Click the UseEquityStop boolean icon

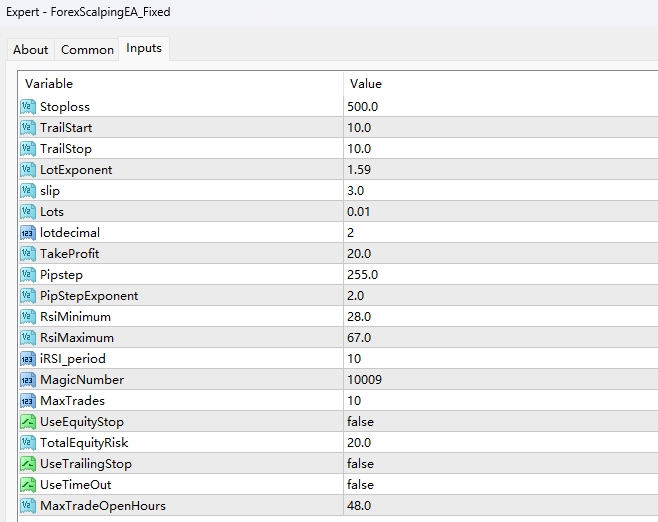tap(28, 421)
